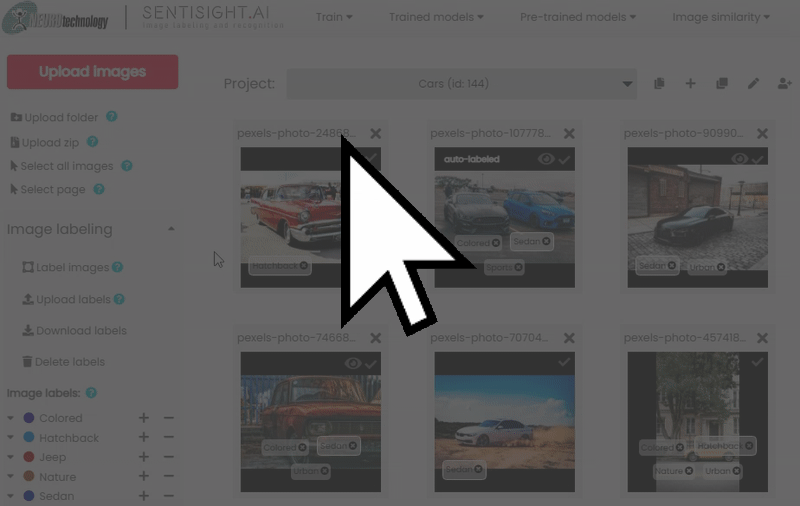This screenshot has height=506, width=800.
Task: Open the Project dropdown showing Cars (id: 144)
Action: 461,84
